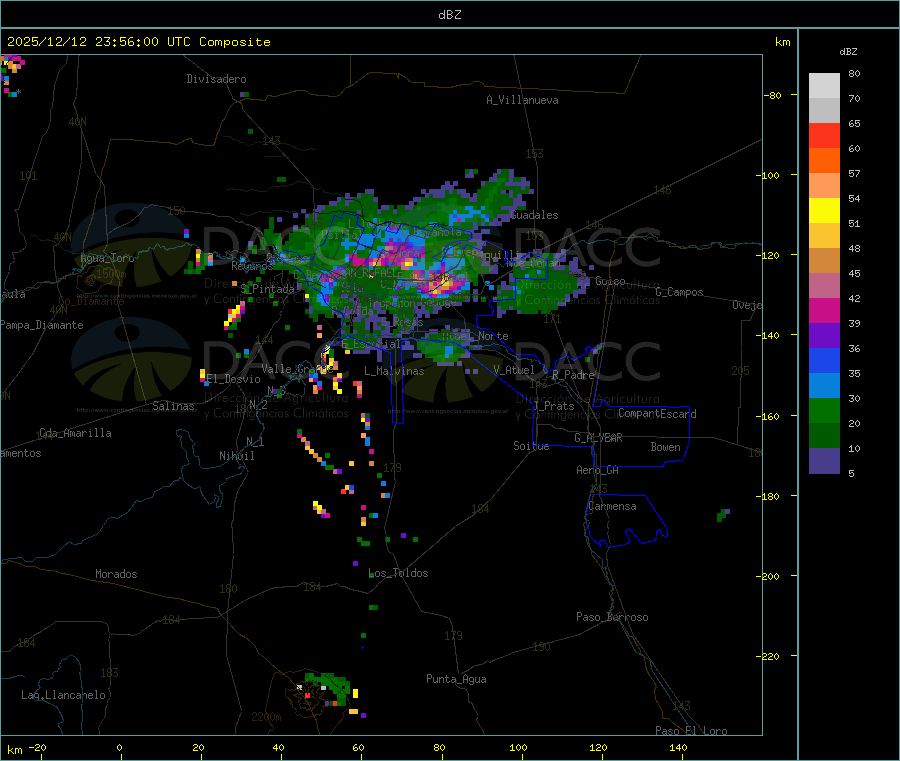Select the S_Pintada location label
The height and width of the screenshot is (761, 900).
(x=267, y=289)
